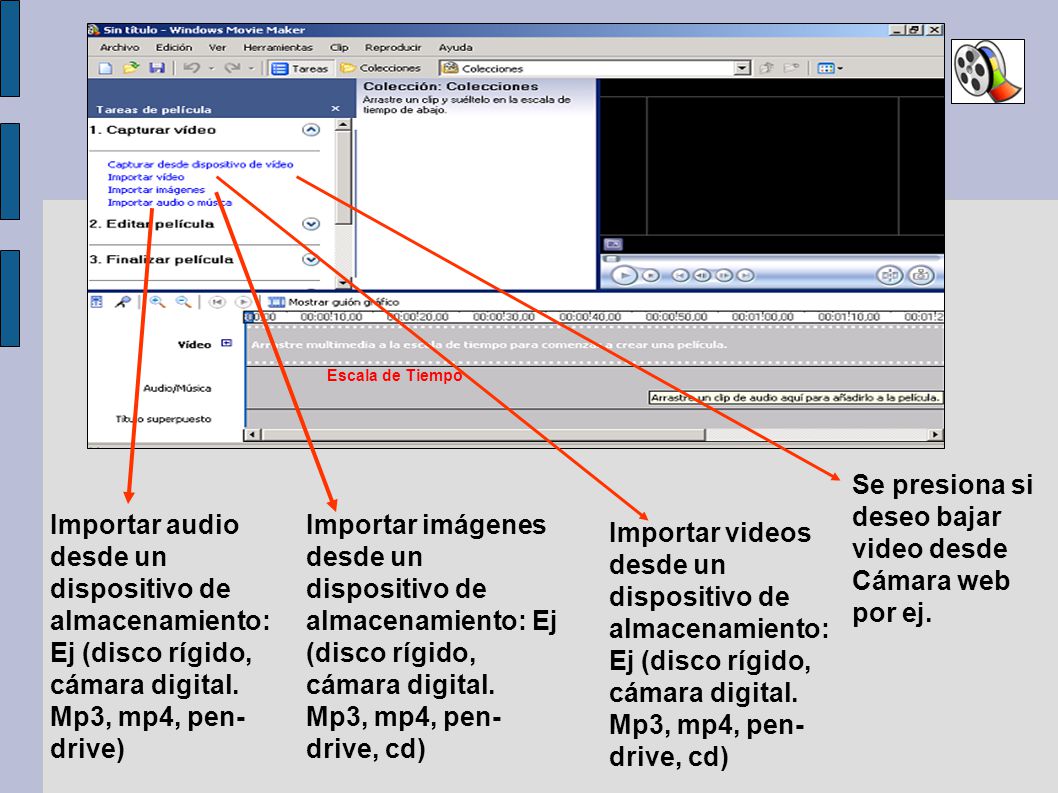1058x793 pixels.
Task: Click the Back button in monitor
Action: 680,275
